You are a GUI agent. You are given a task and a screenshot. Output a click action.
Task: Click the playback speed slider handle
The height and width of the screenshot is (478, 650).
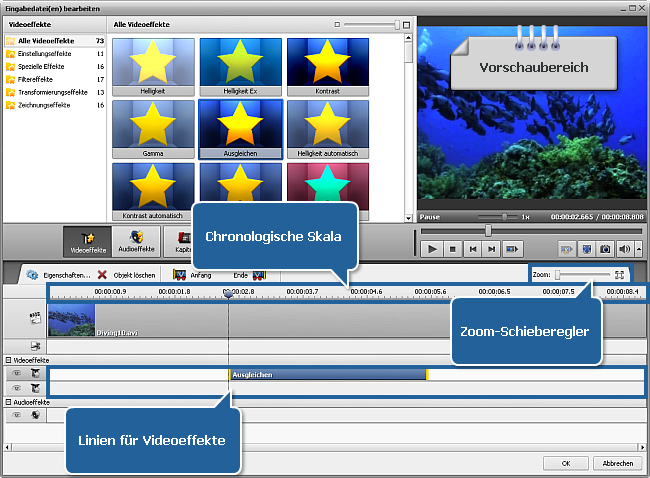pyautogui.click(x=504, y=216)
